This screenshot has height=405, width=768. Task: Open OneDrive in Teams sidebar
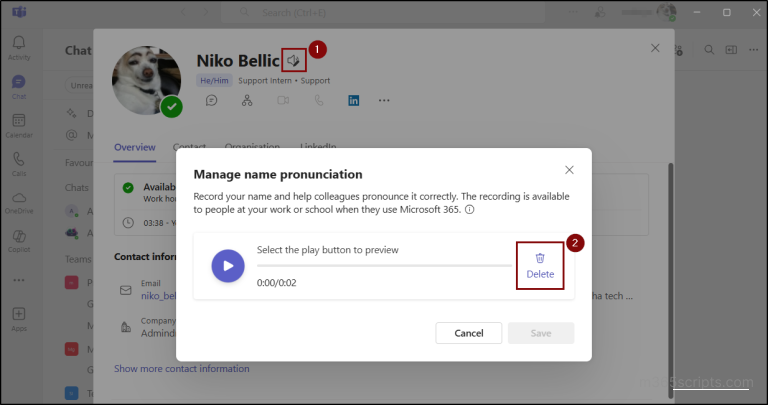19,203
